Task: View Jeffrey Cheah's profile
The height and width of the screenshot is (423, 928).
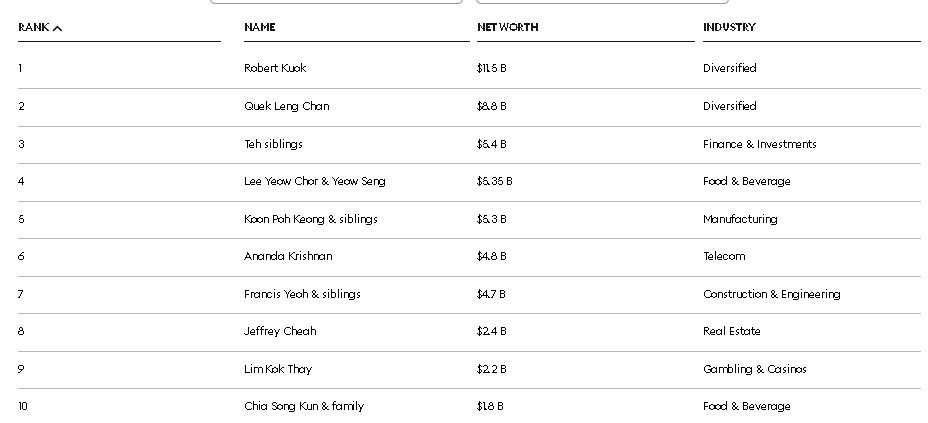Action: pos(280,331)
